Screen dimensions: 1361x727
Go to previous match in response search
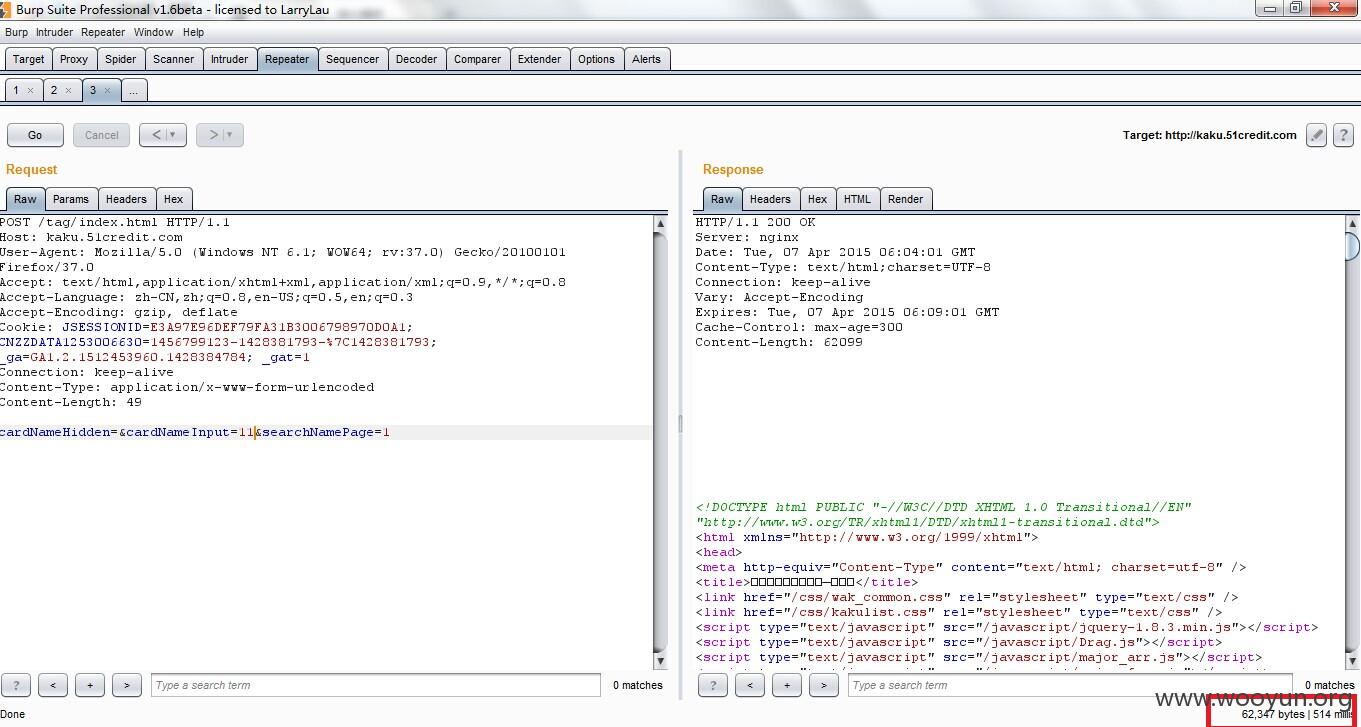(x=749, y=685)
